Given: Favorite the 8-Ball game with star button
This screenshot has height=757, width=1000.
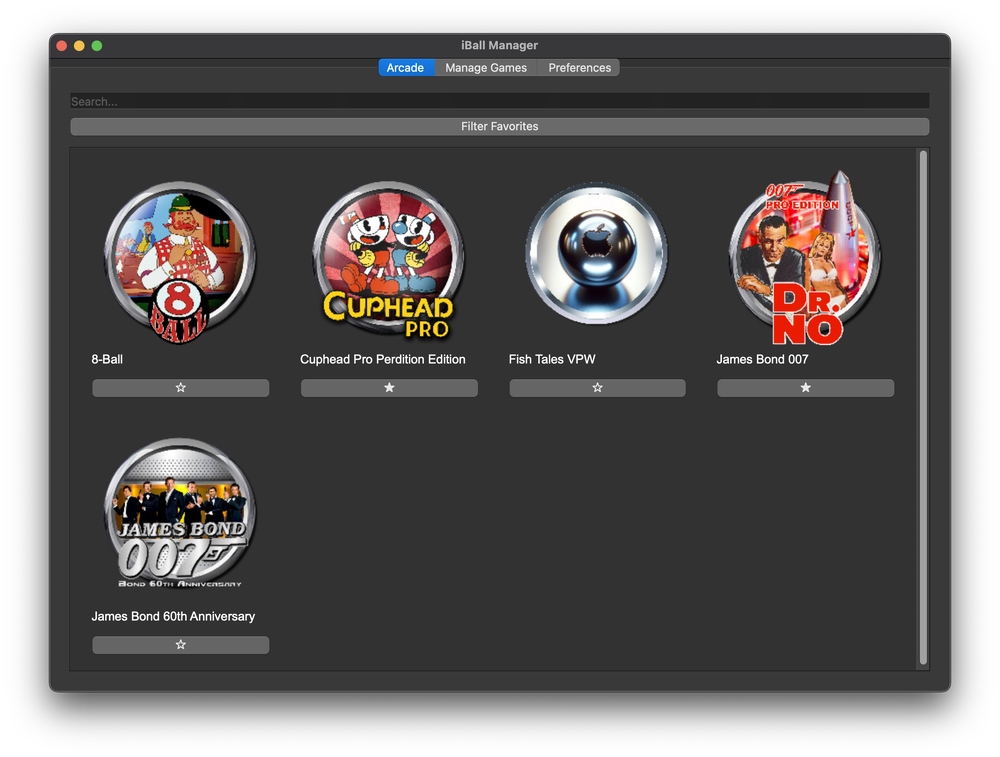Looking at the screenshot, I should tap(180, 388).
